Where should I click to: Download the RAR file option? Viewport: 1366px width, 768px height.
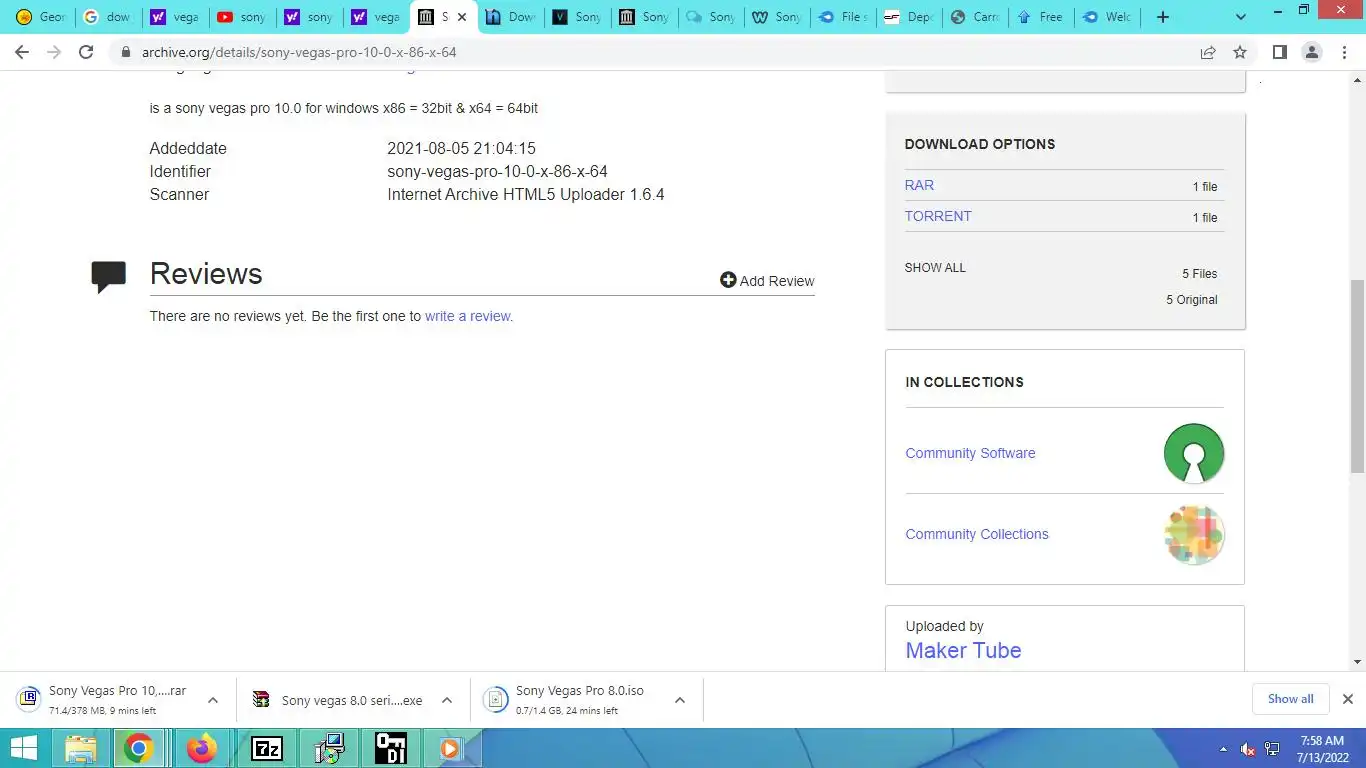(x=919, y=185)
